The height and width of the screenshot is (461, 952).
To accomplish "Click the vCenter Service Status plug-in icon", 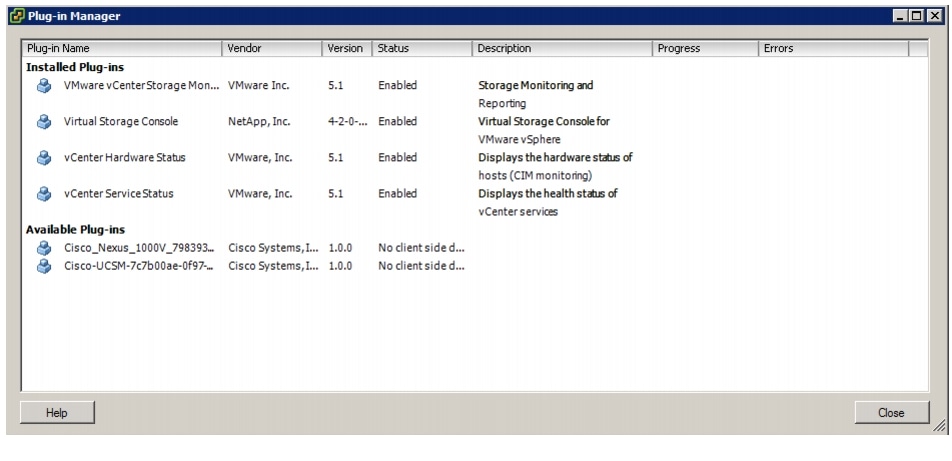I will [x=44, y=194].
